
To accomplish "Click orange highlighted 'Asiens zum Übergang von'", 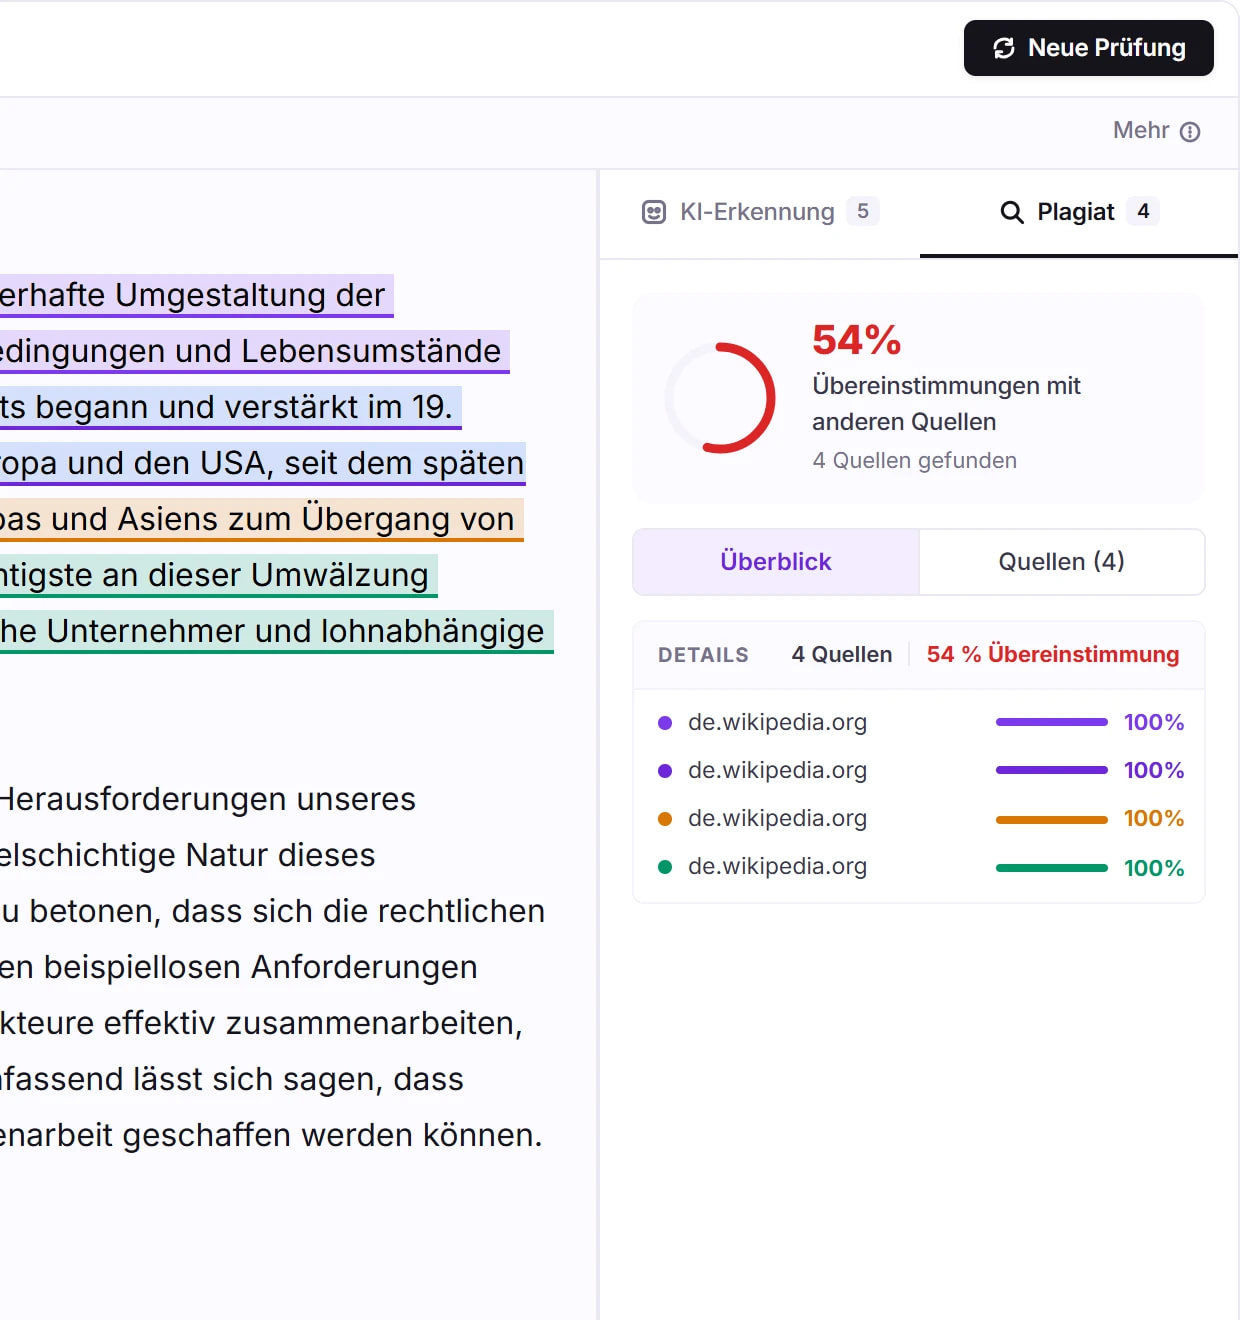I will pyautogui.click(x=316, y=519).
